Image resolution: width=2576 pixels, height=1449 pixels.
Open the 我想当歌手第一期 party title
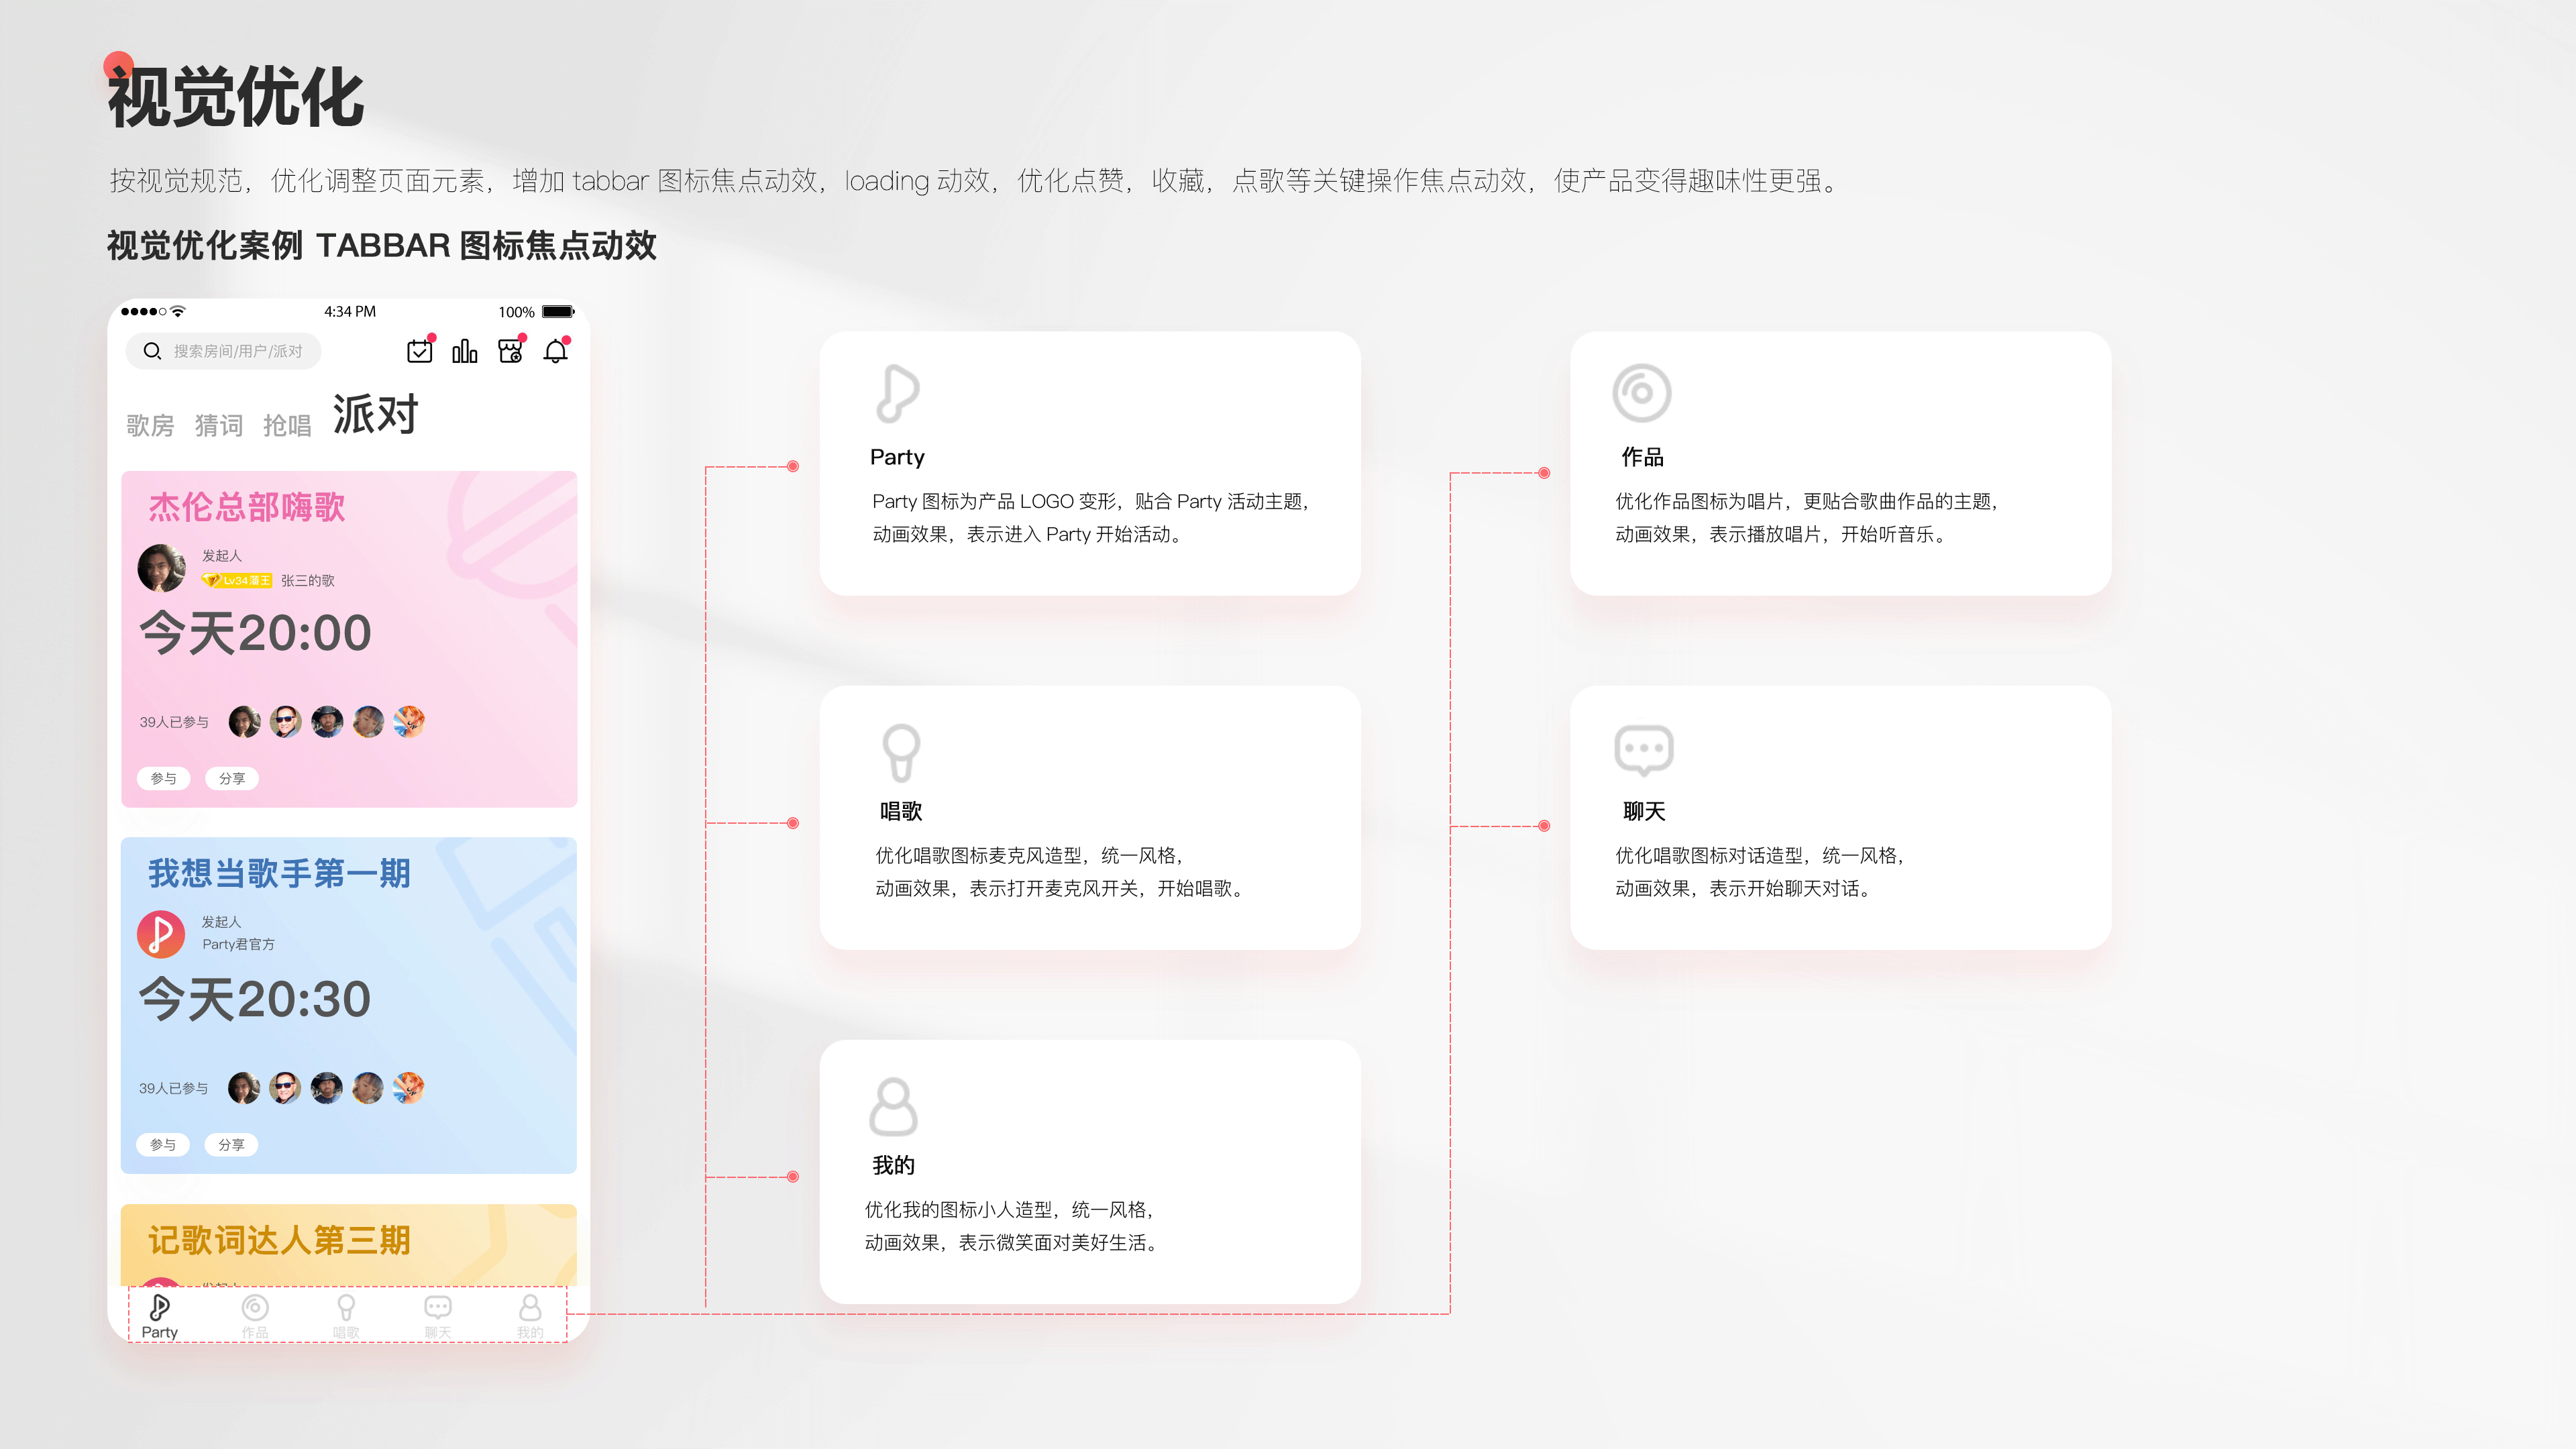(280, 873)
